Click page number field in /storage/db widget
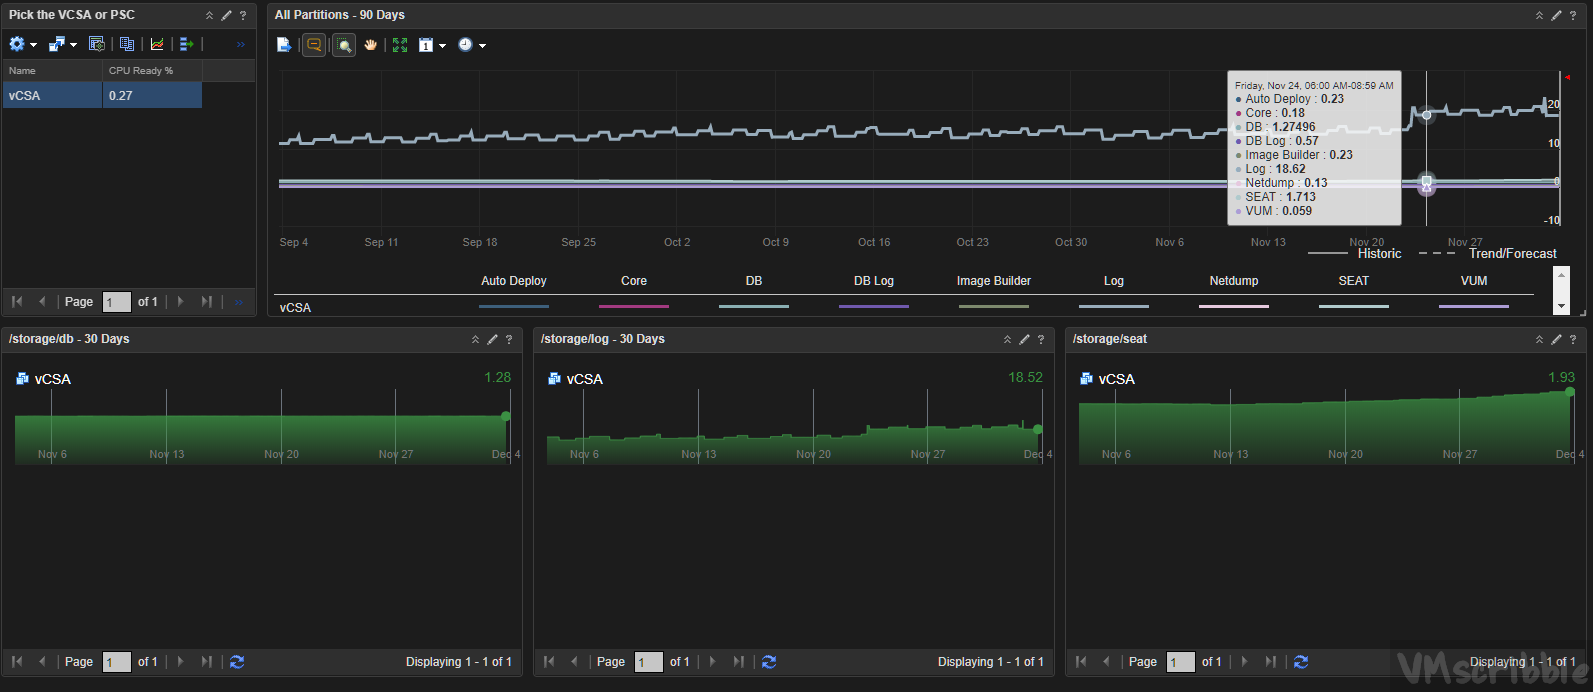The height and width of the screenshot is (692, 1593). [117, 662]
